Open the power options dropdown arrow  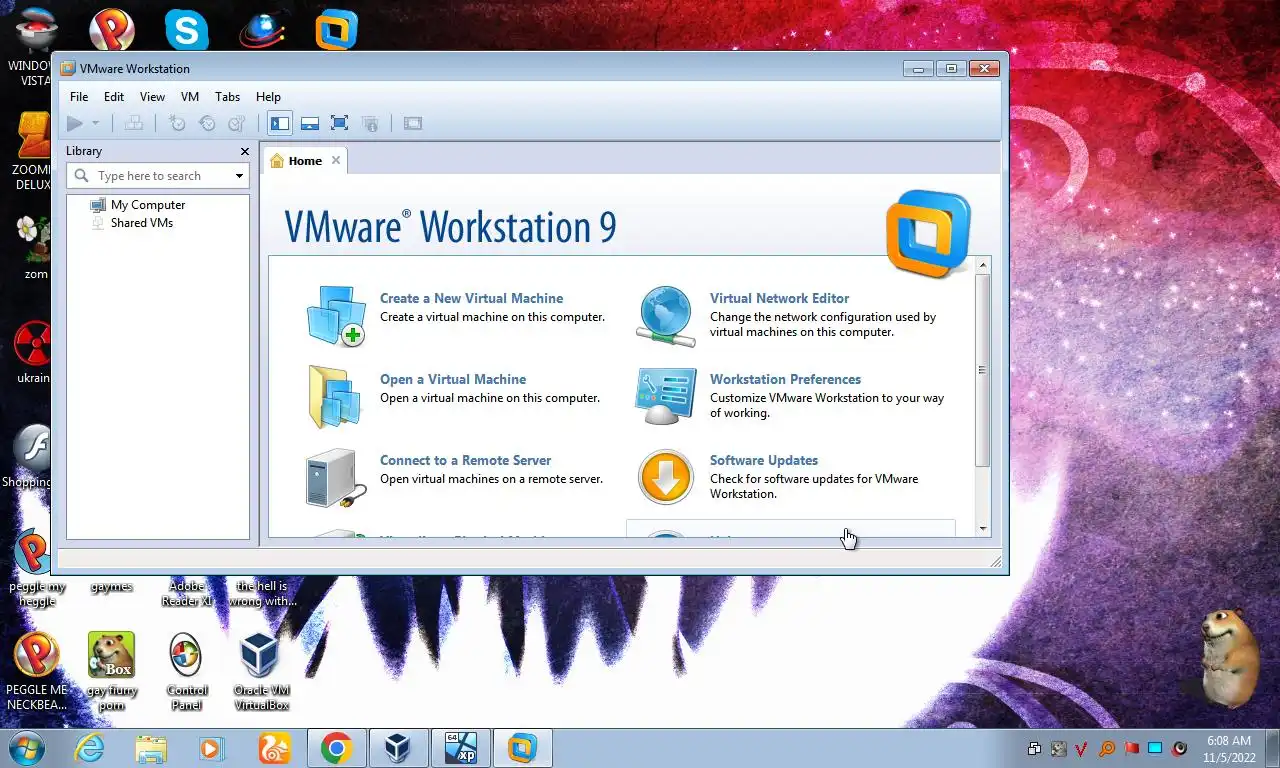click(x=96, y=124)
